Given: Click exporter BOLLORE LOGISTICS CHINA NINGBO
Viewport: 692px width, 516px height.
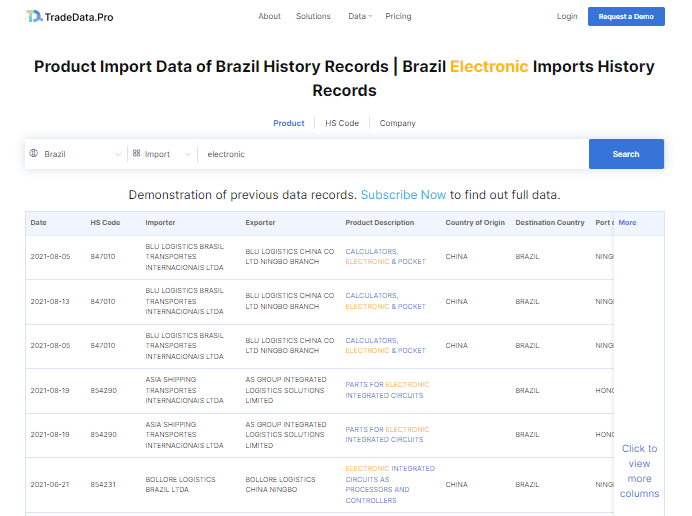Looking at the screenshot, I should click(x=280, y=485).
